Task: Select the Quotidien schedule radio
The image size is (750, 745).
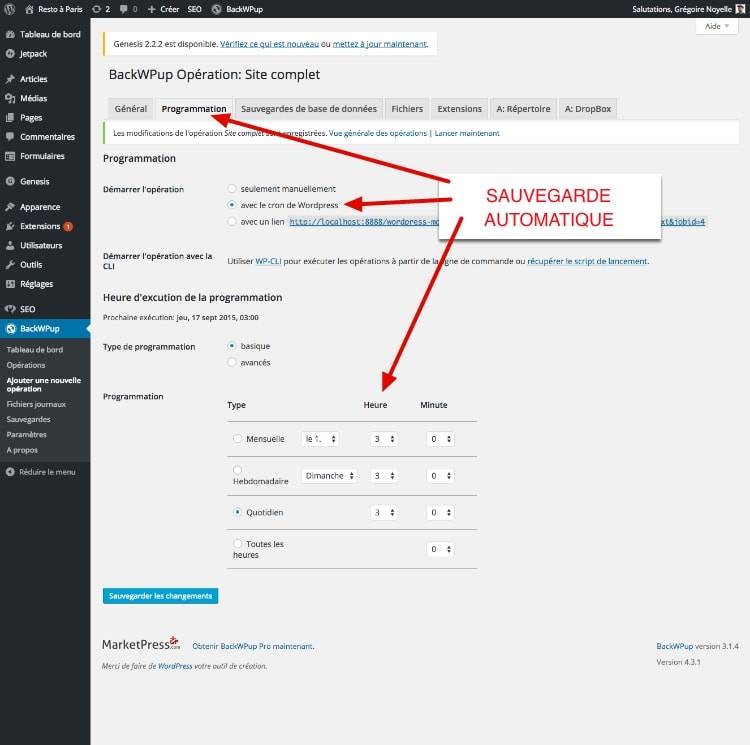Action: (237, 512)
